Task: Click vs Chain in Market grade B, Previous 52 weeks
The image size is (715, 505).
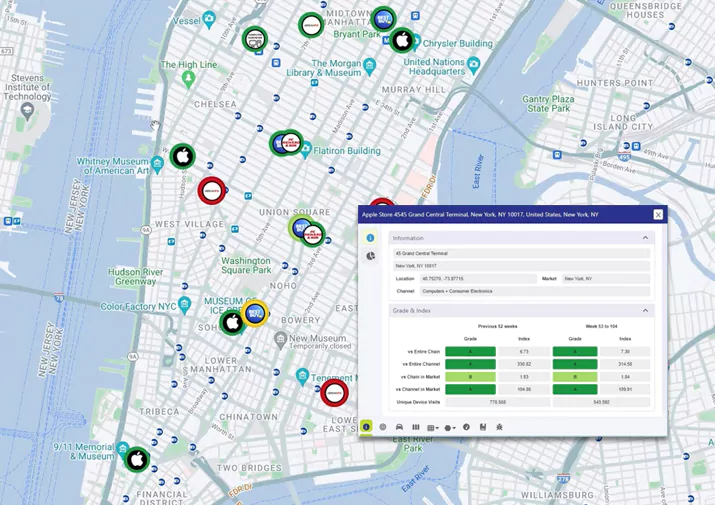Action: point(470,377)
